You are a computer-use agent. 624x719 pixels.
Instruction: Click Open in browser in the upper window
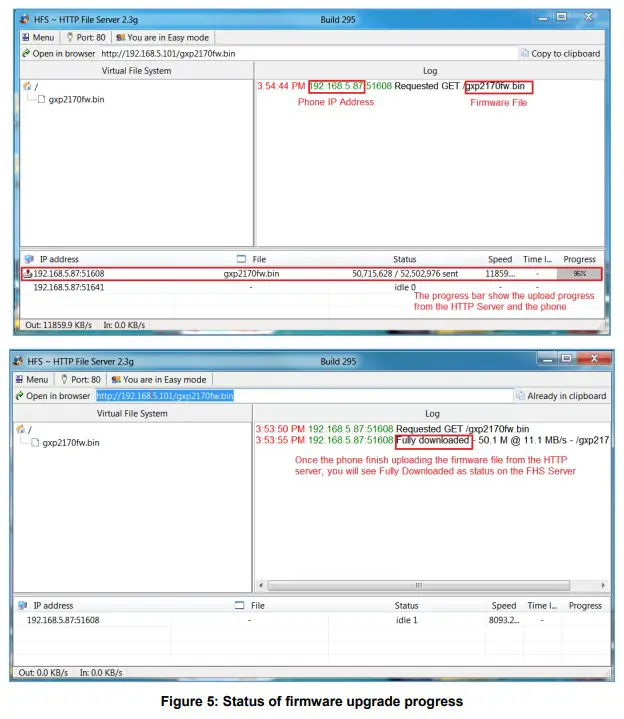click(x=56, y=54)
